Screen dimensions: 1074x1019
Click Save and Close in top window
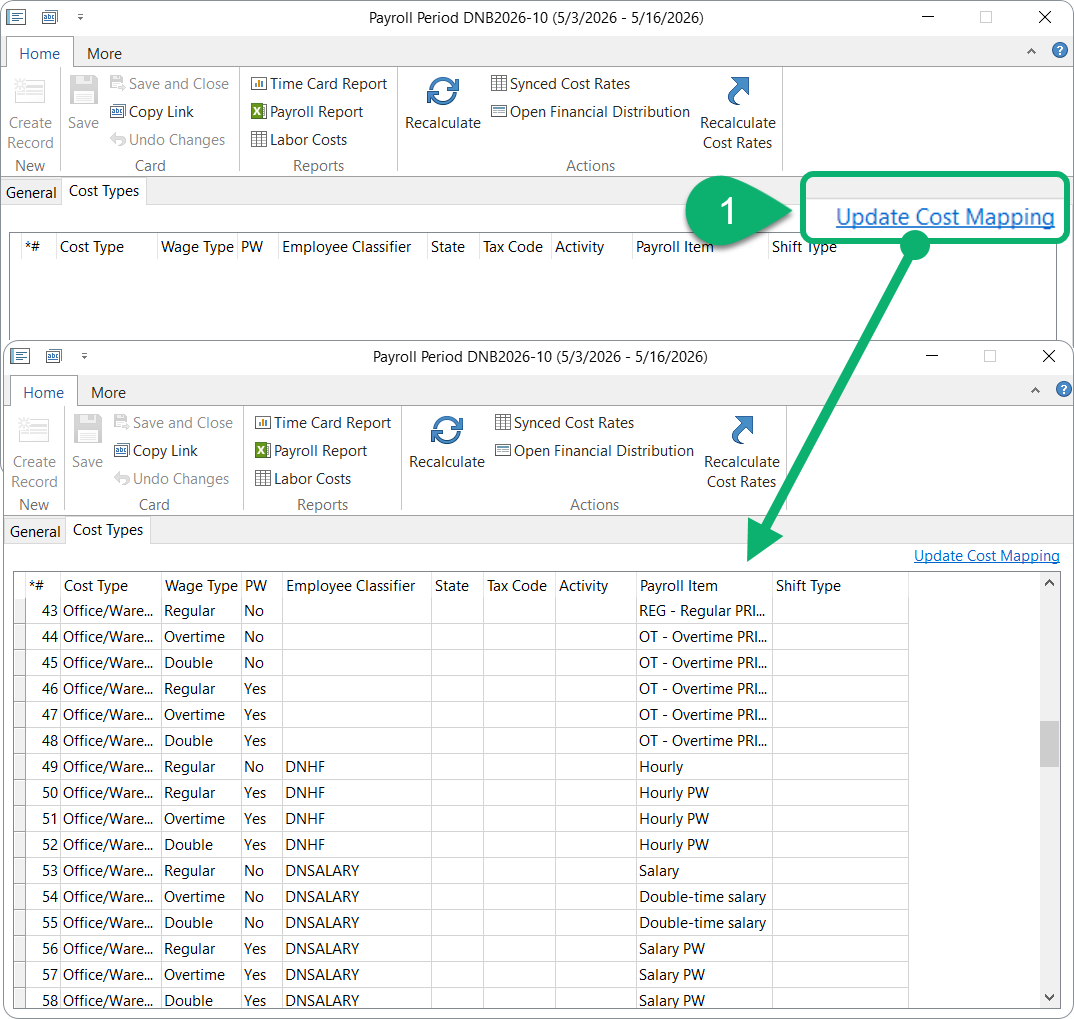(x=169, y=84)
